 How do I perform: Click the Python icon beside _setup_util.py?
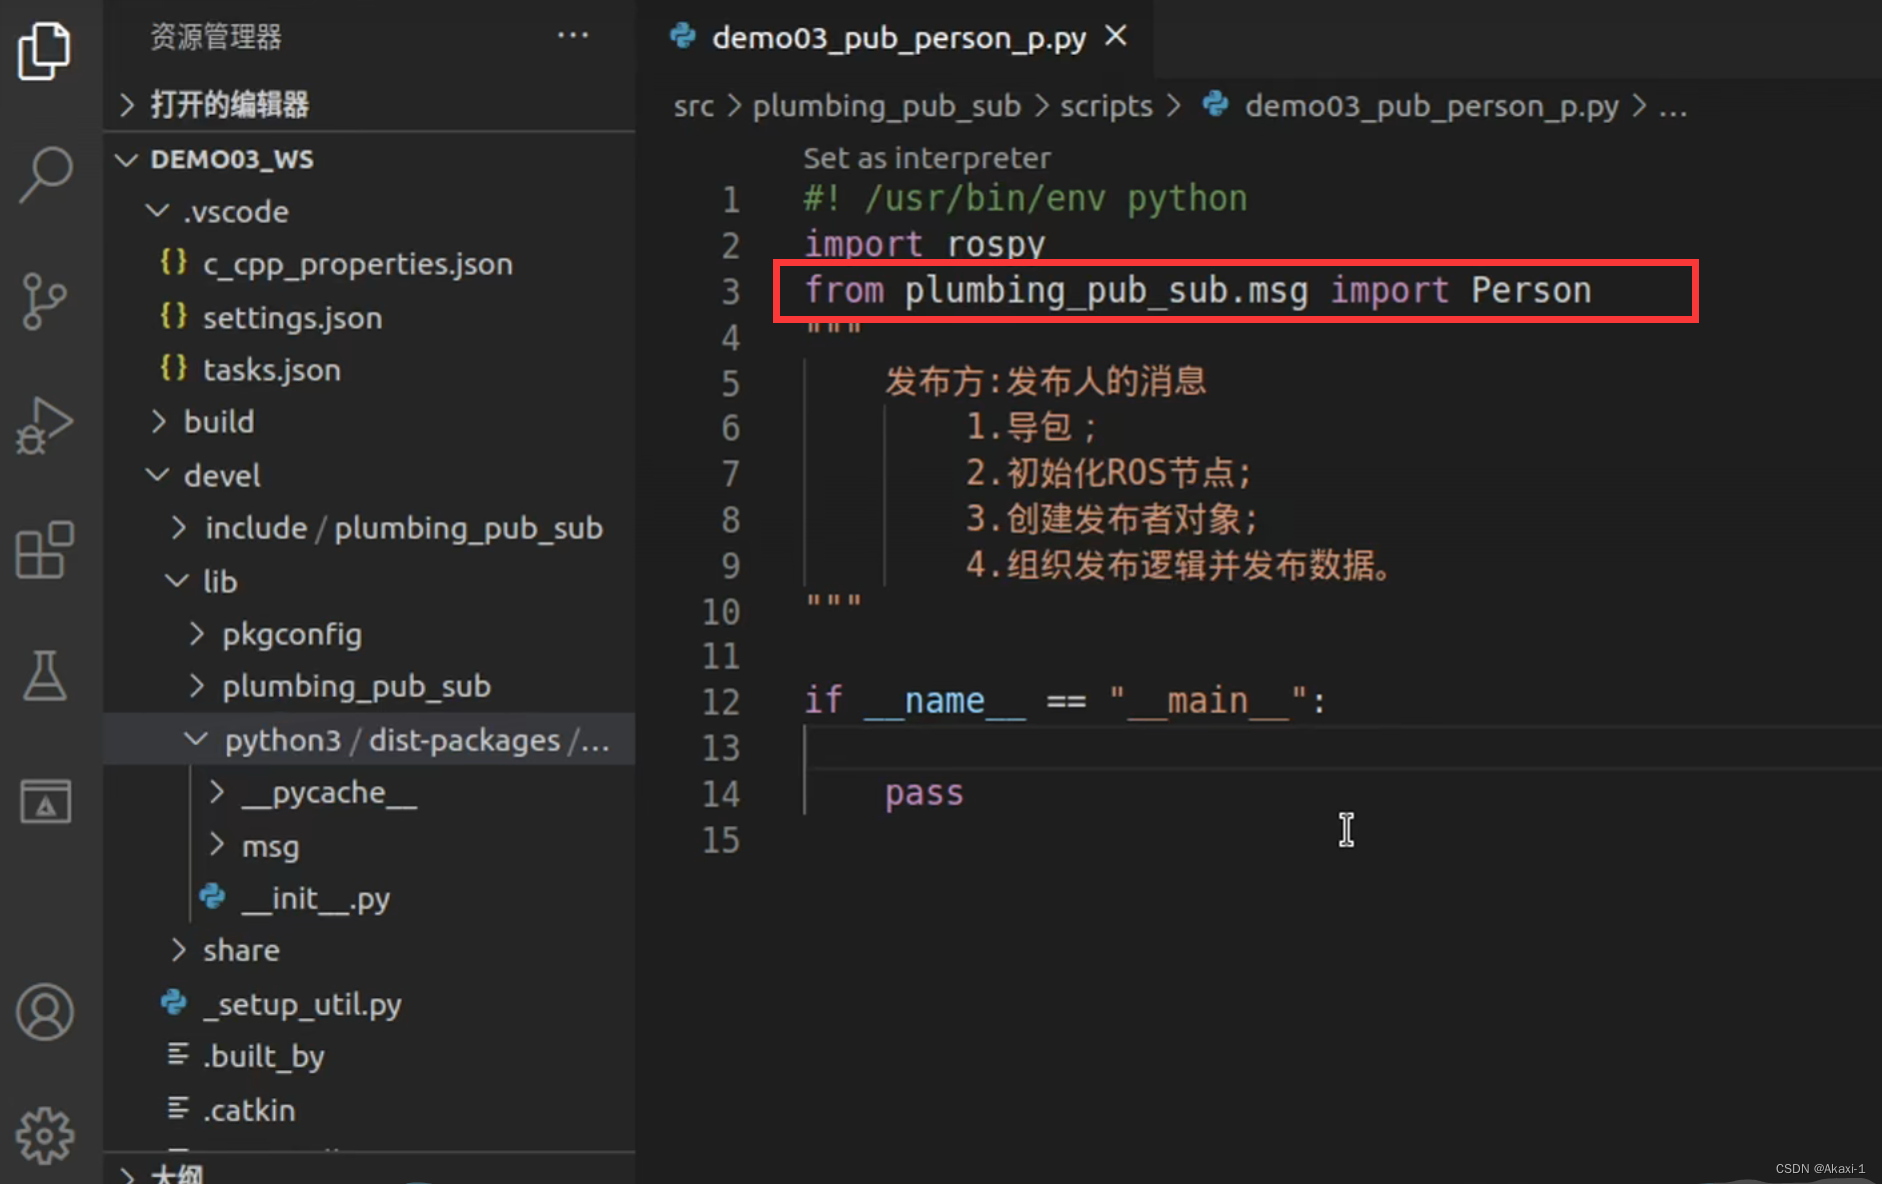tap(173, 1003)
